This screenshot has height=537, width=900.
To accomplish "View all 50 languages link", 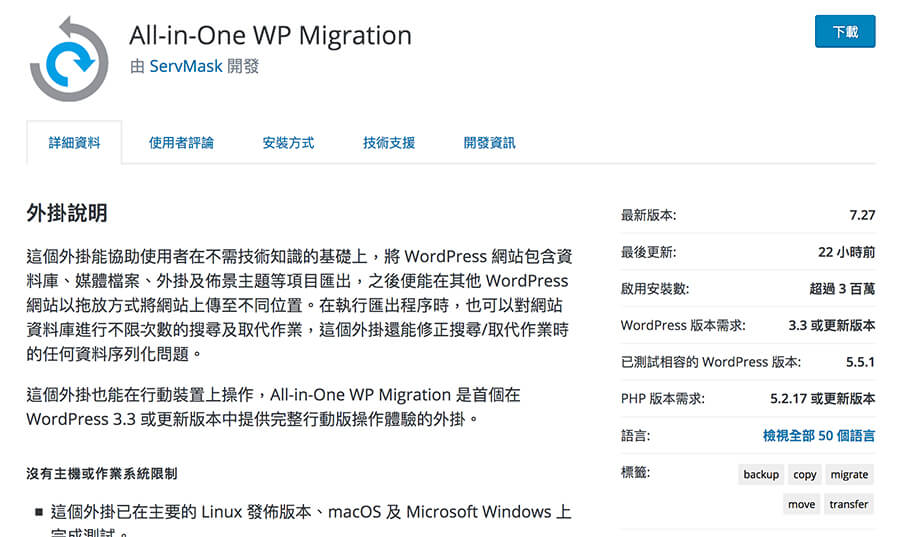I will (818, 436).
